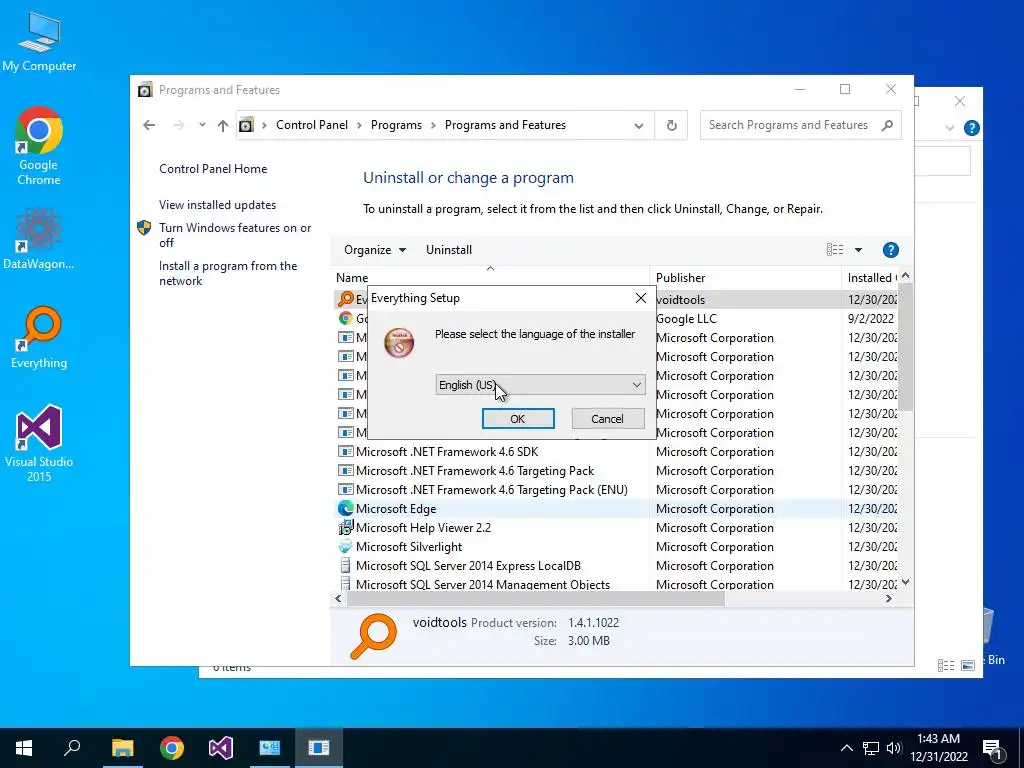Click the Search Programs and Features field
This screenshot has height=768, width=1024.
(800, 125)
